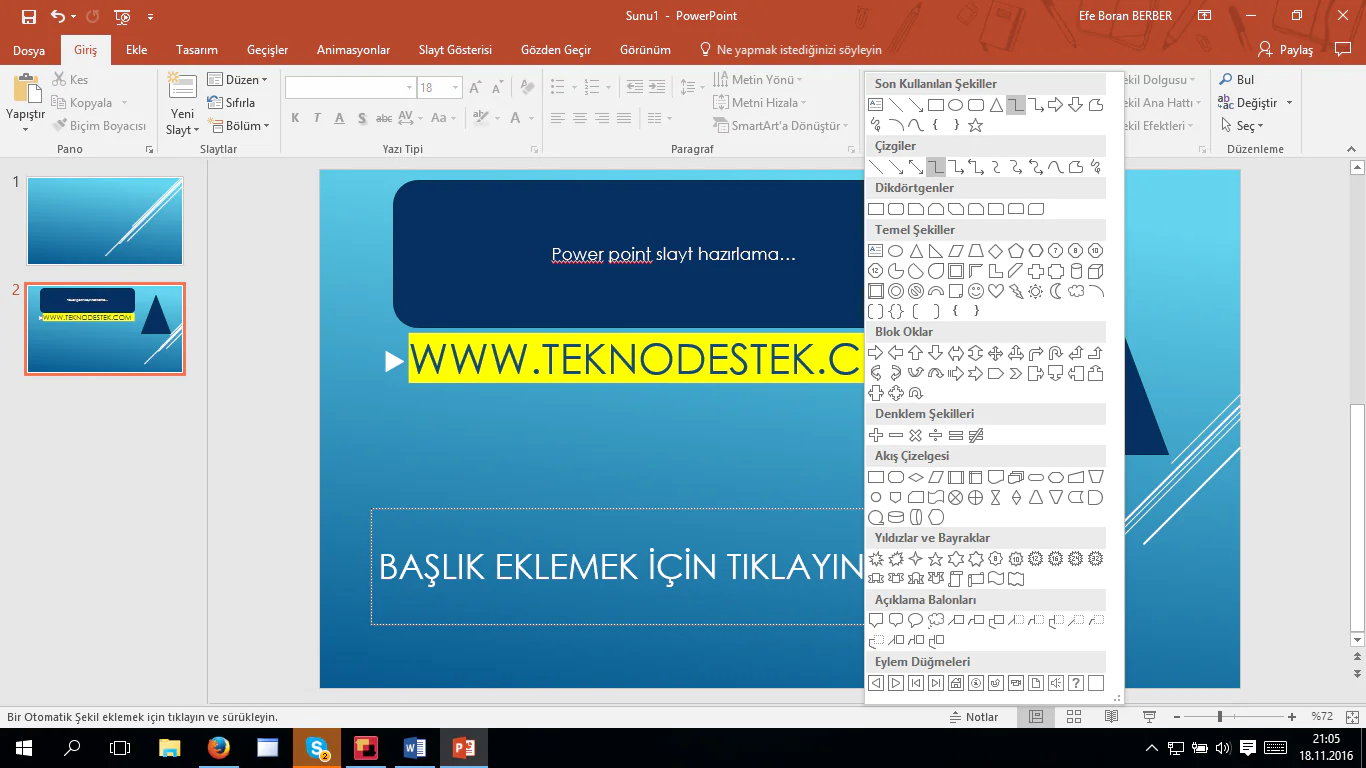
Task: Select the Help question mark action button
Action: (1075, 683)
